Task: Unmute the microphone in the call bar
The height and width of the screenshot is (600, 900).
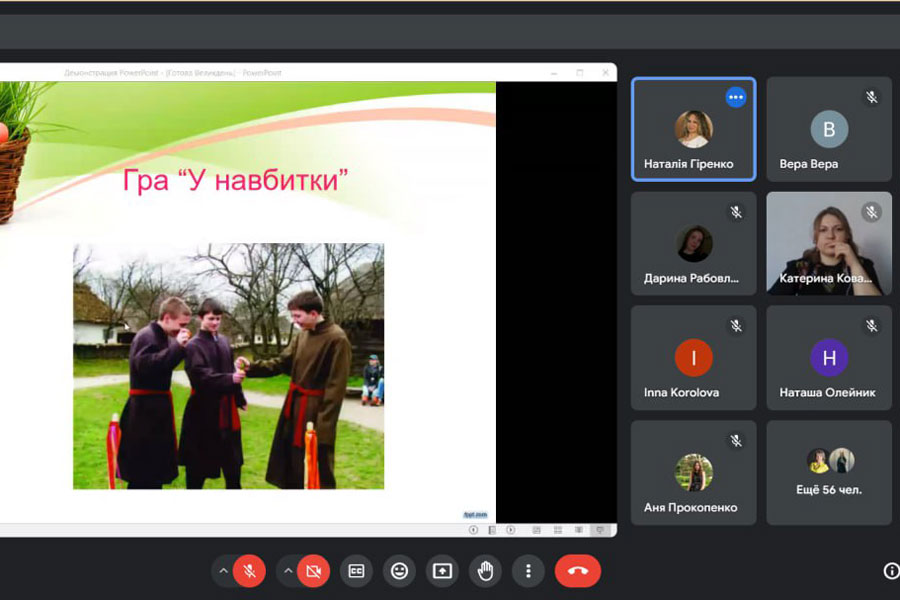Action: click(249, 571)
